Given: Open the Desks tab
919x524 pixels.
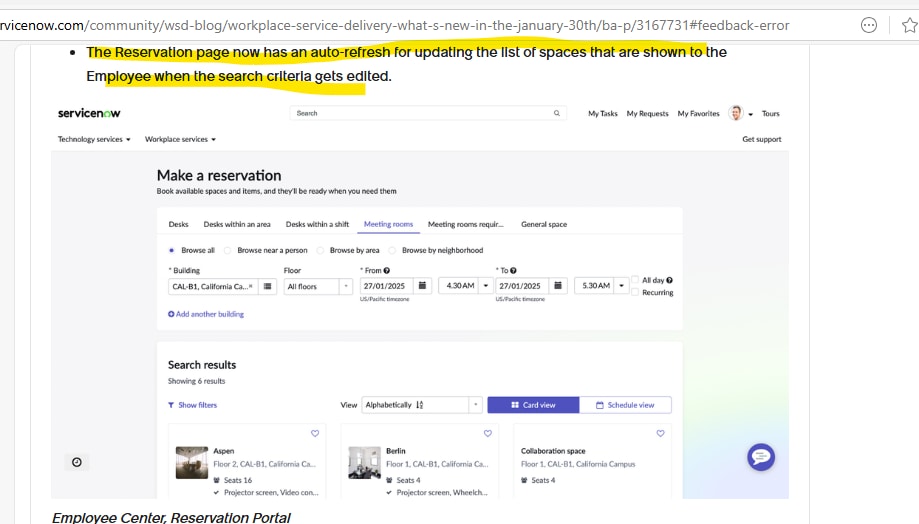Looking at the screenshot, I should coord(178,224).
